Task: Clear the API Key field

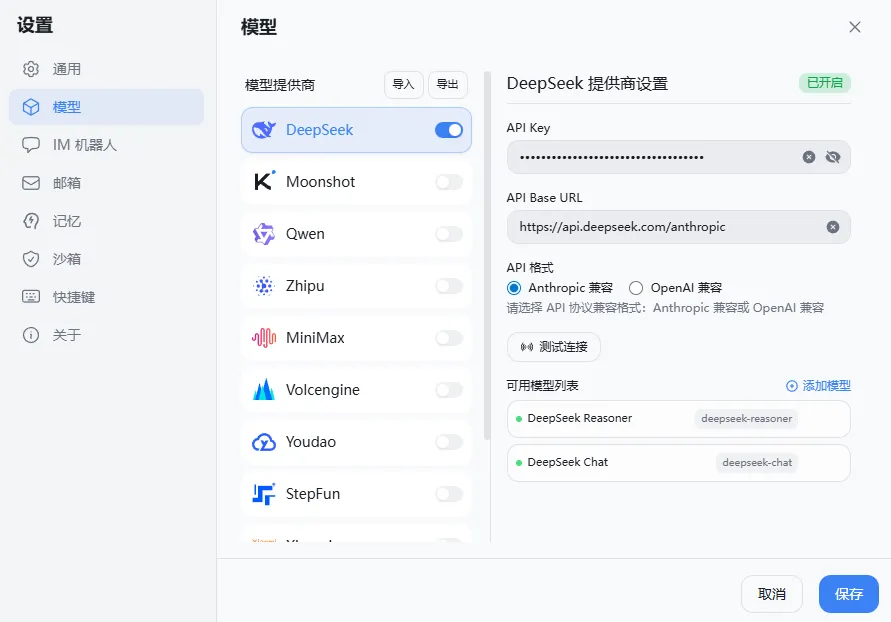Action: click(x=809, y=157)
